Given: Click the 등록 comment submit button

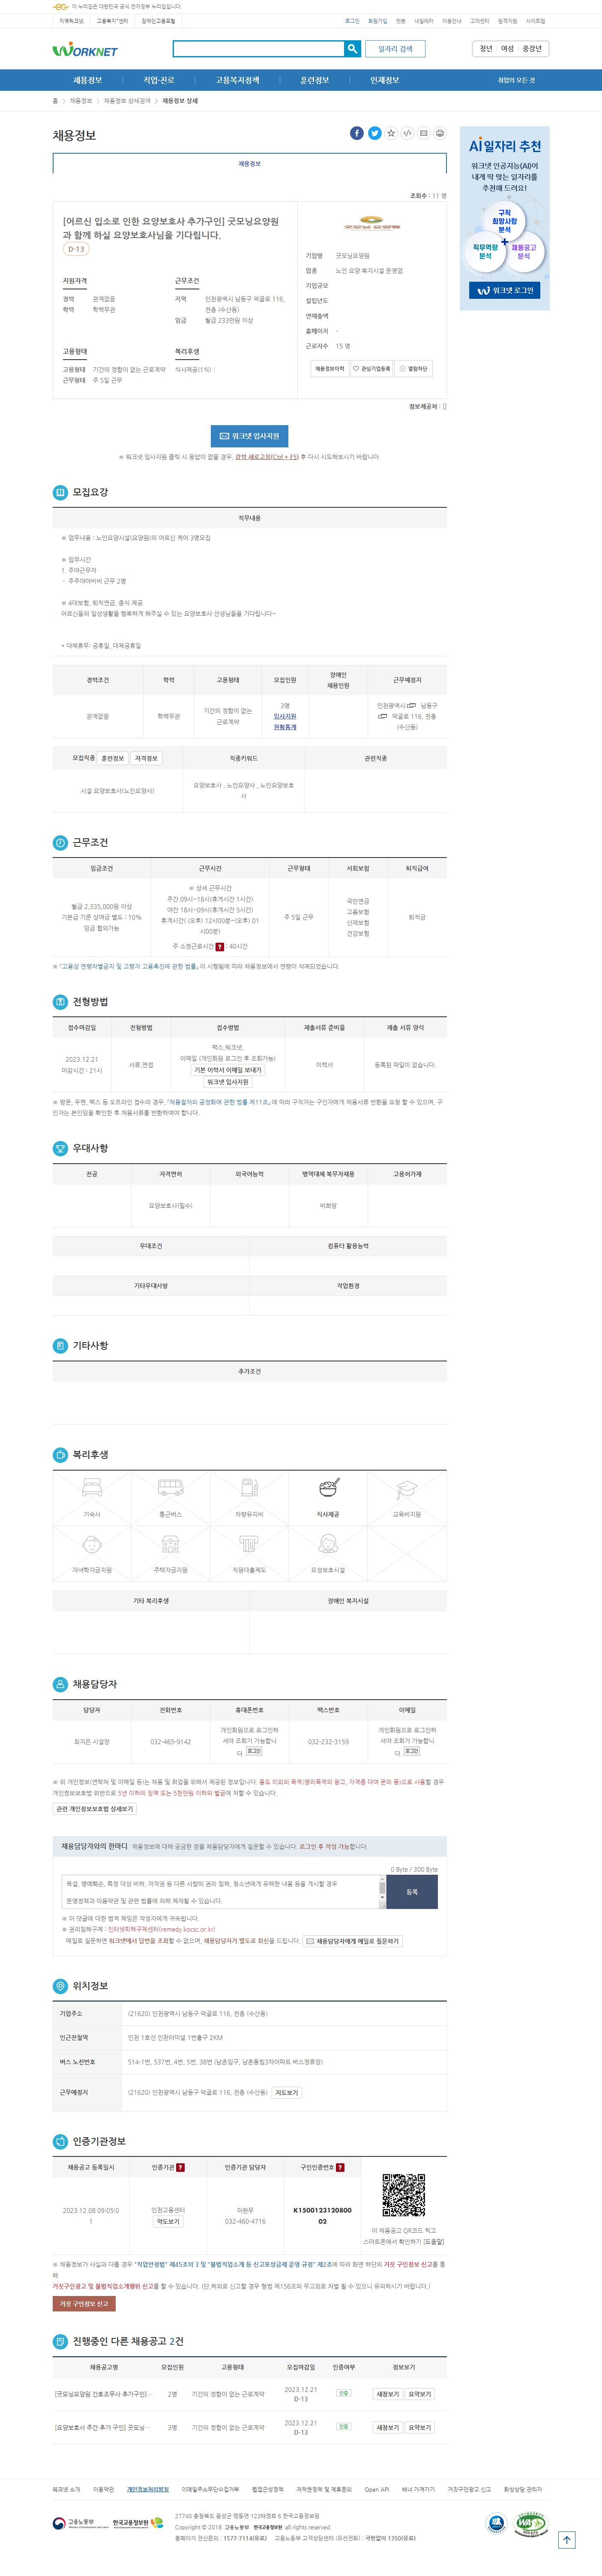Looking at the screenshot, I should (412, 1892).
